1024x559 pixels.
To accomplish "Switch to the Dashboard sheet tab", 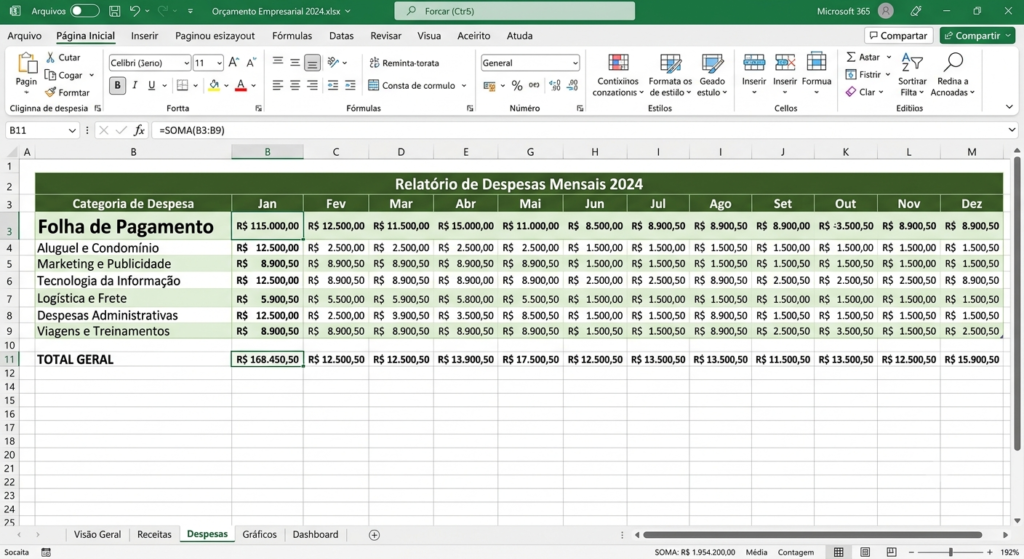I will [x=315, y=534].
